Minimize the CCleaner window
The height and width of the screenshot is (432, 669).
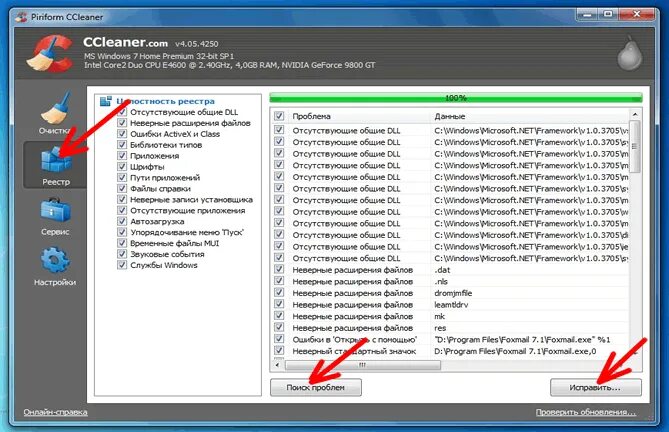click(587, 15)
